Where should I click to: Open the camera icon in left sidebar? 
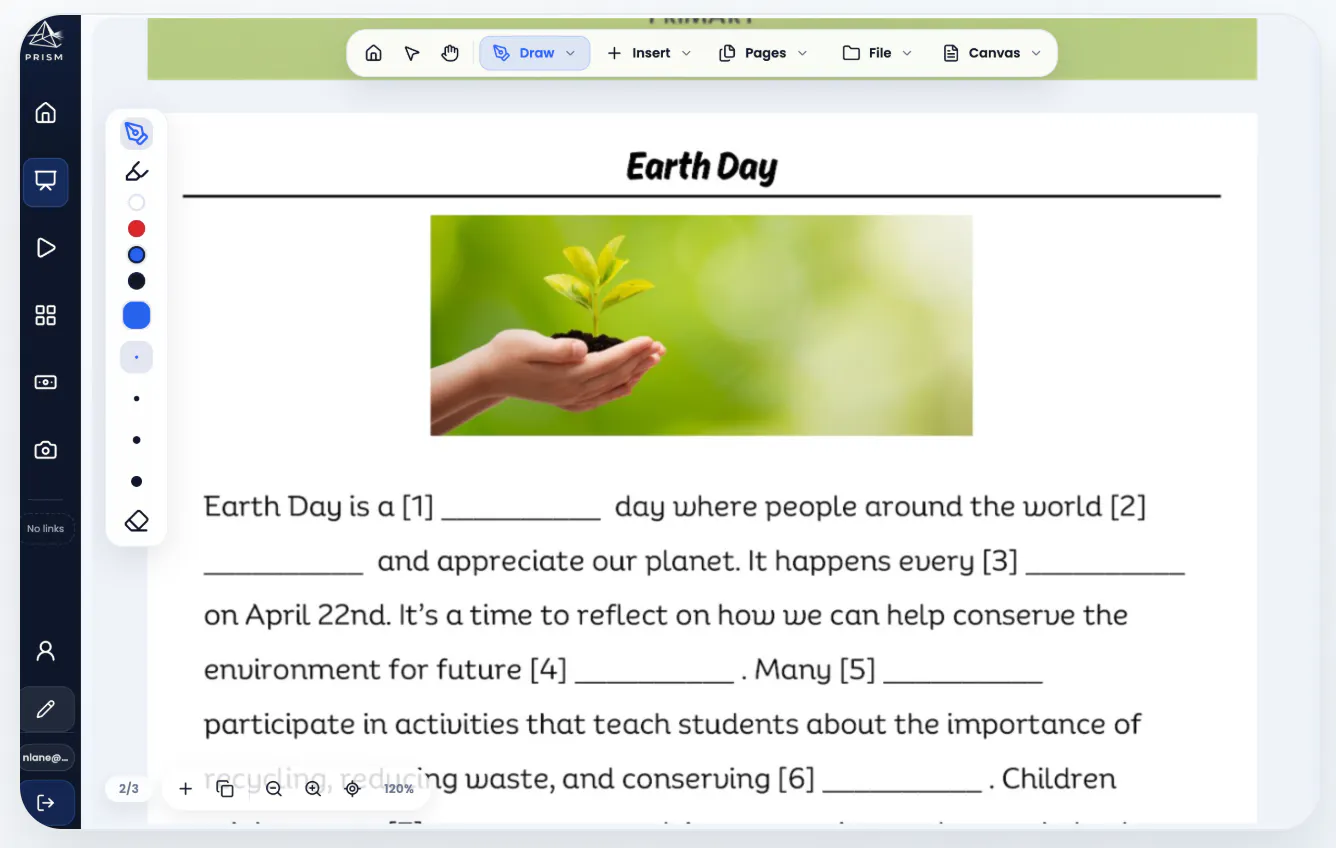click(x=45, y=450)
